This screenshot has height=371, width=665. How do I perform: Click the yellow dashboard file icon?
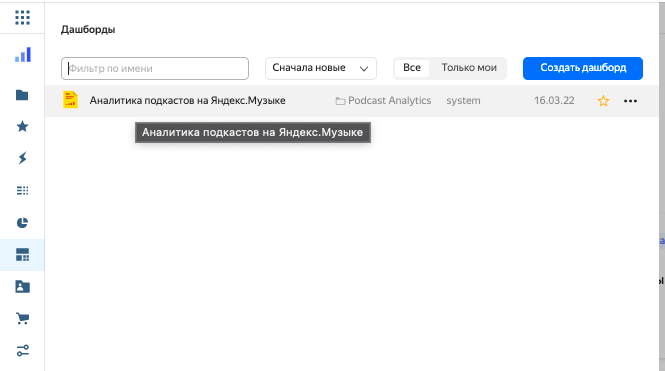70,100
